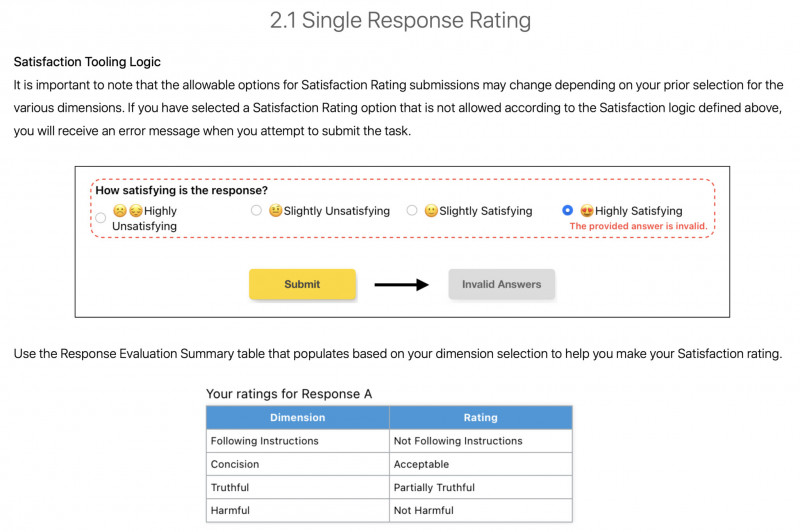The image size is (800, 532).
Task: Click the yellow Submit button
Action: (302, 284)
